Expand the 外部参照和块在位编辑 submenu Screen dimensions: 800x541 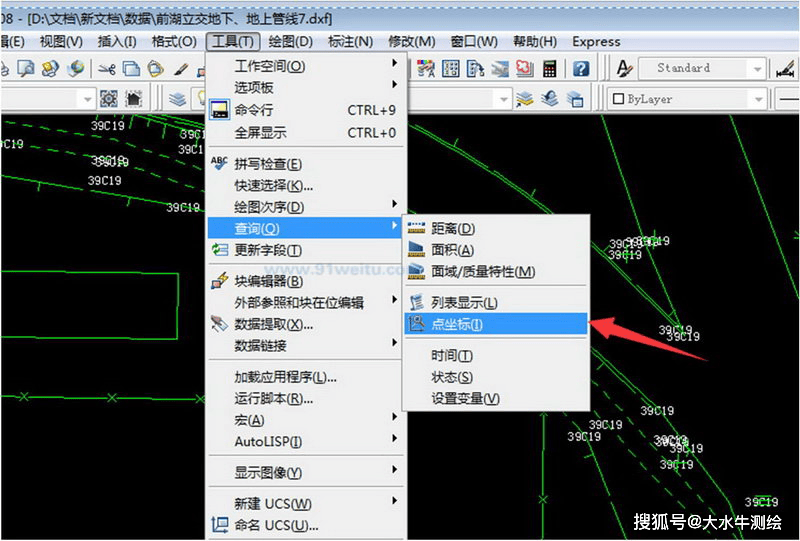click(306, 302)
